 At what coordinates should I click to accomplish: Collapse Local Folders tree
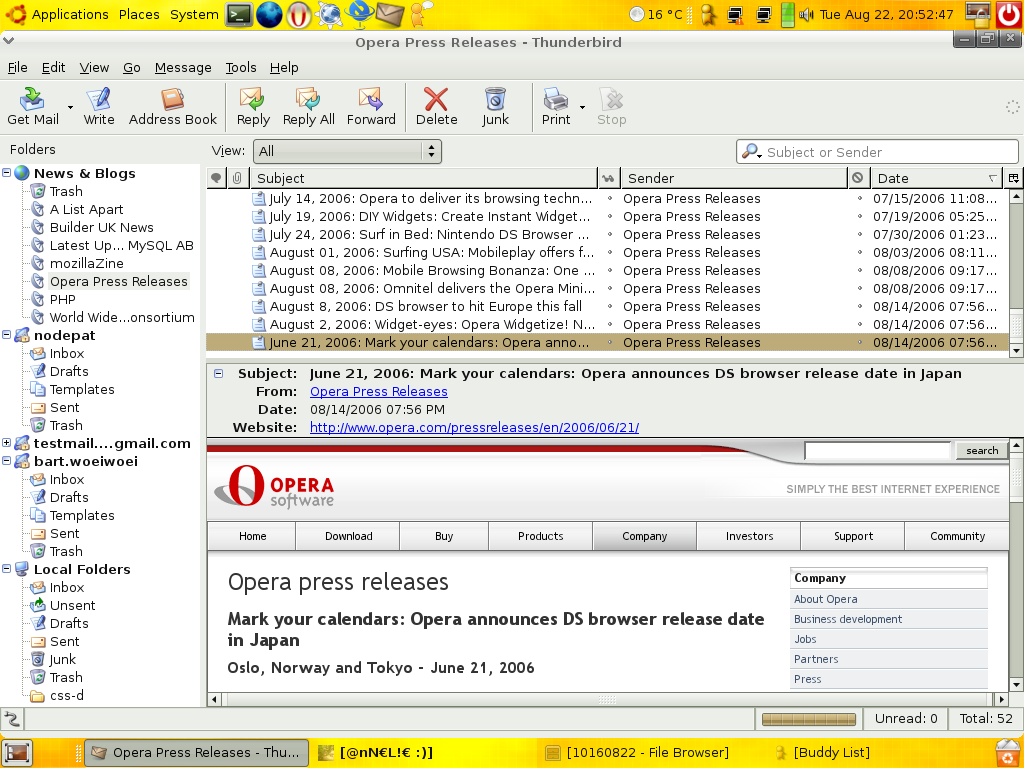7,569
